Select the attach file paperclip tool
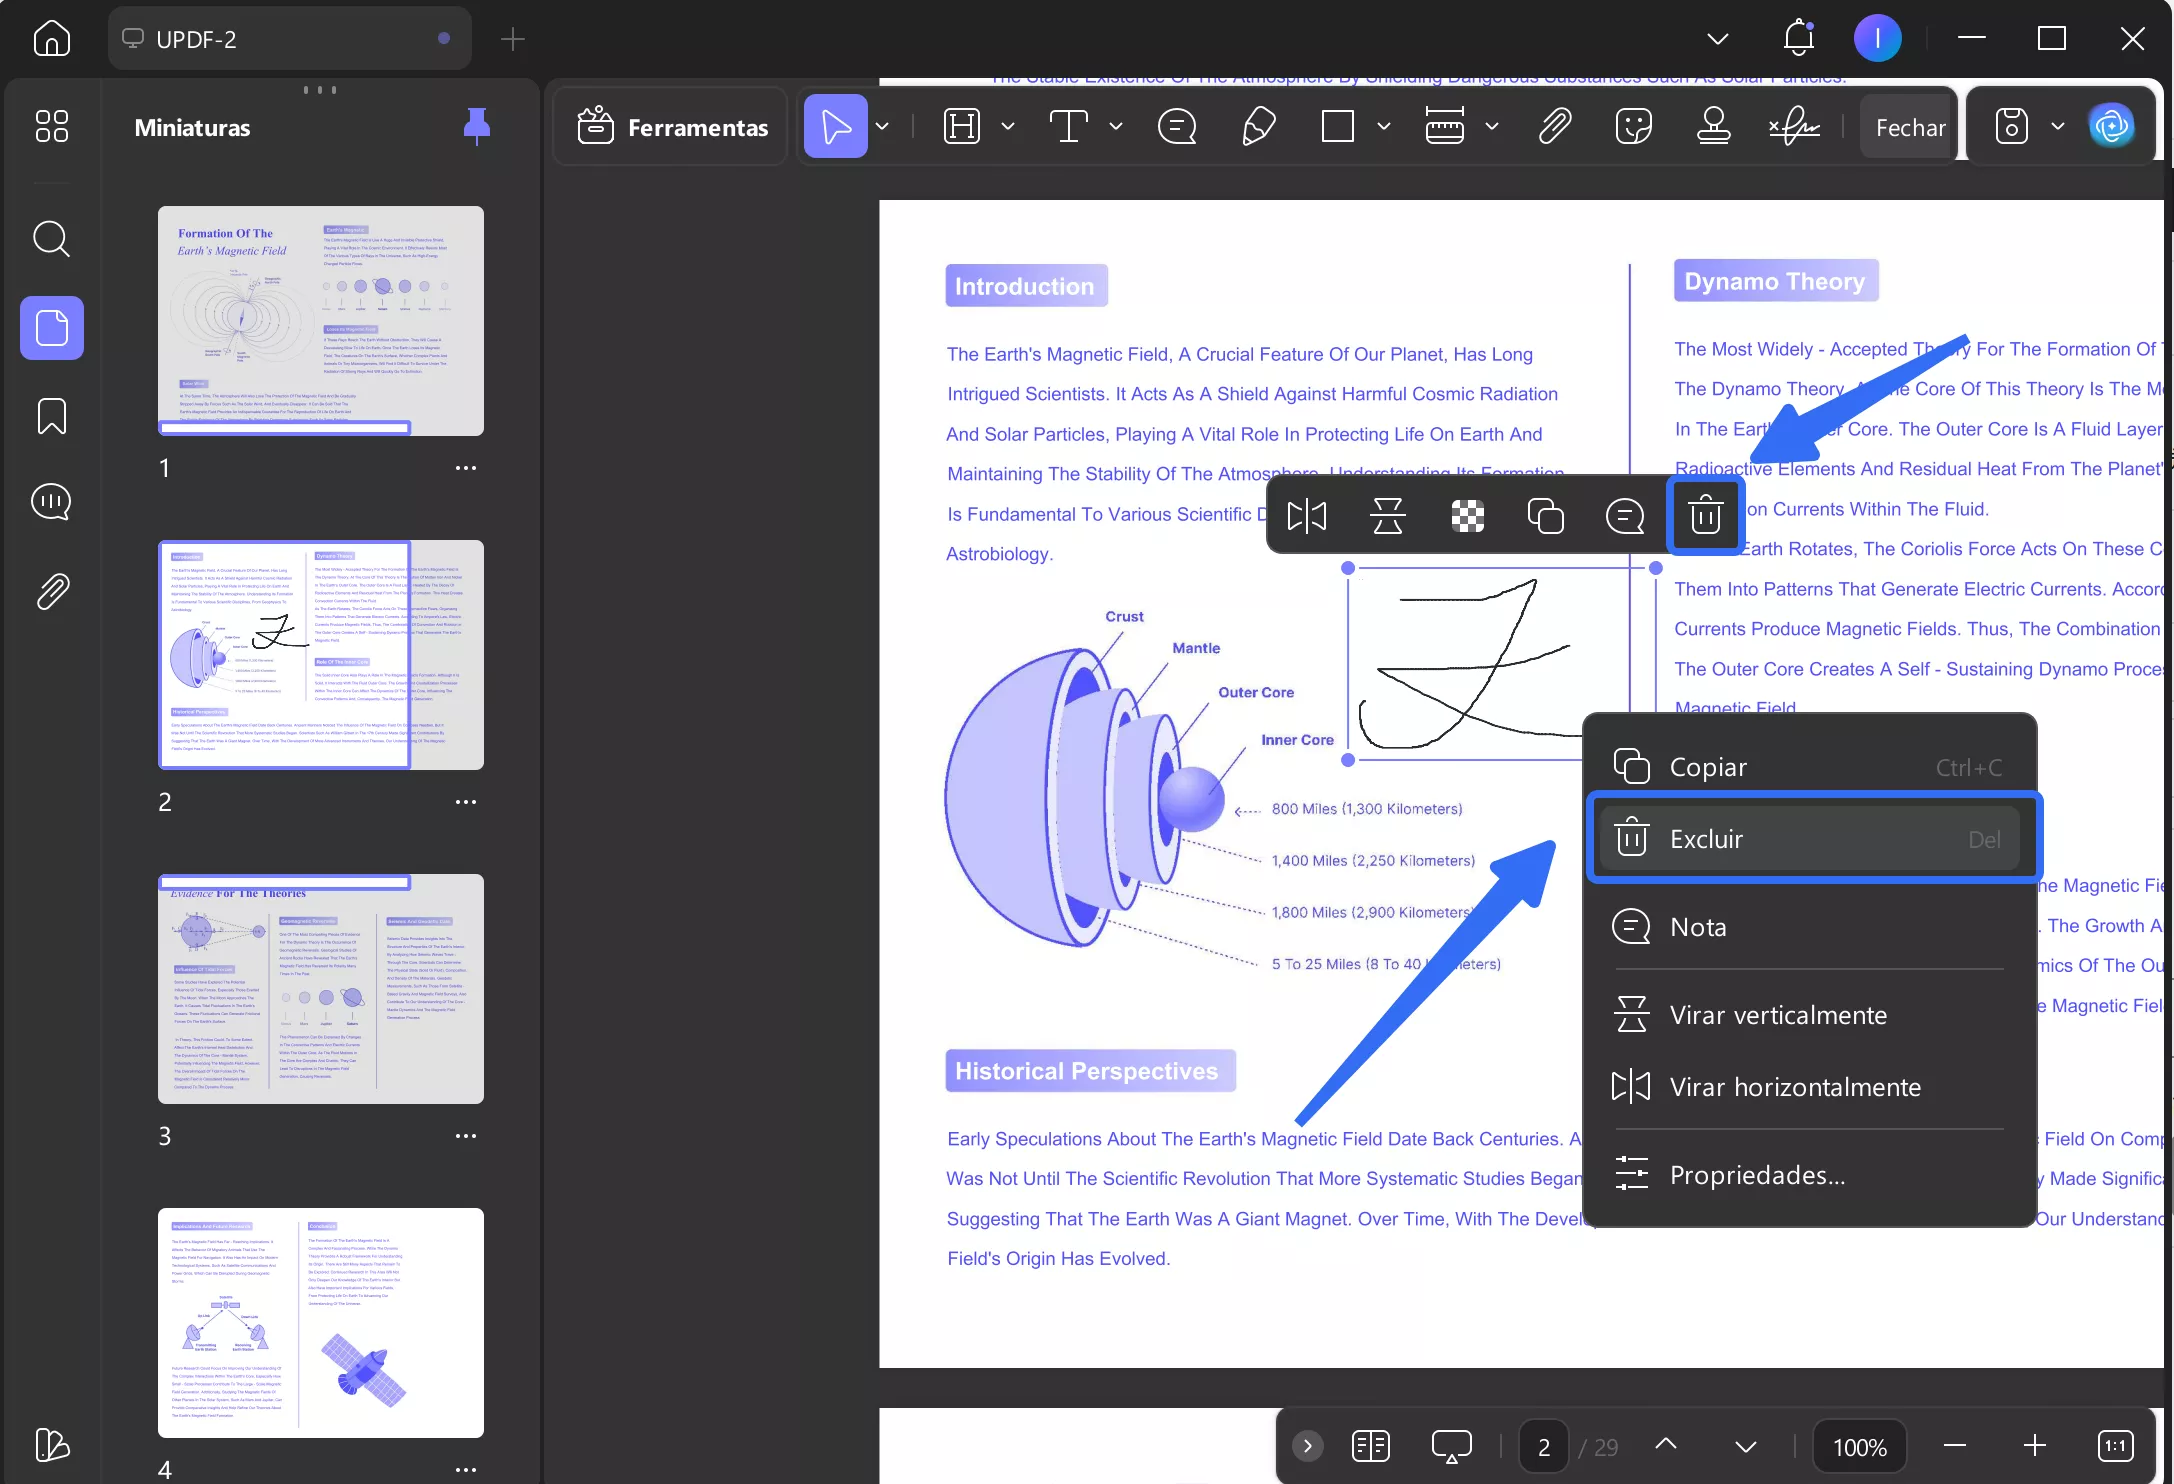 coord(1554,126)
